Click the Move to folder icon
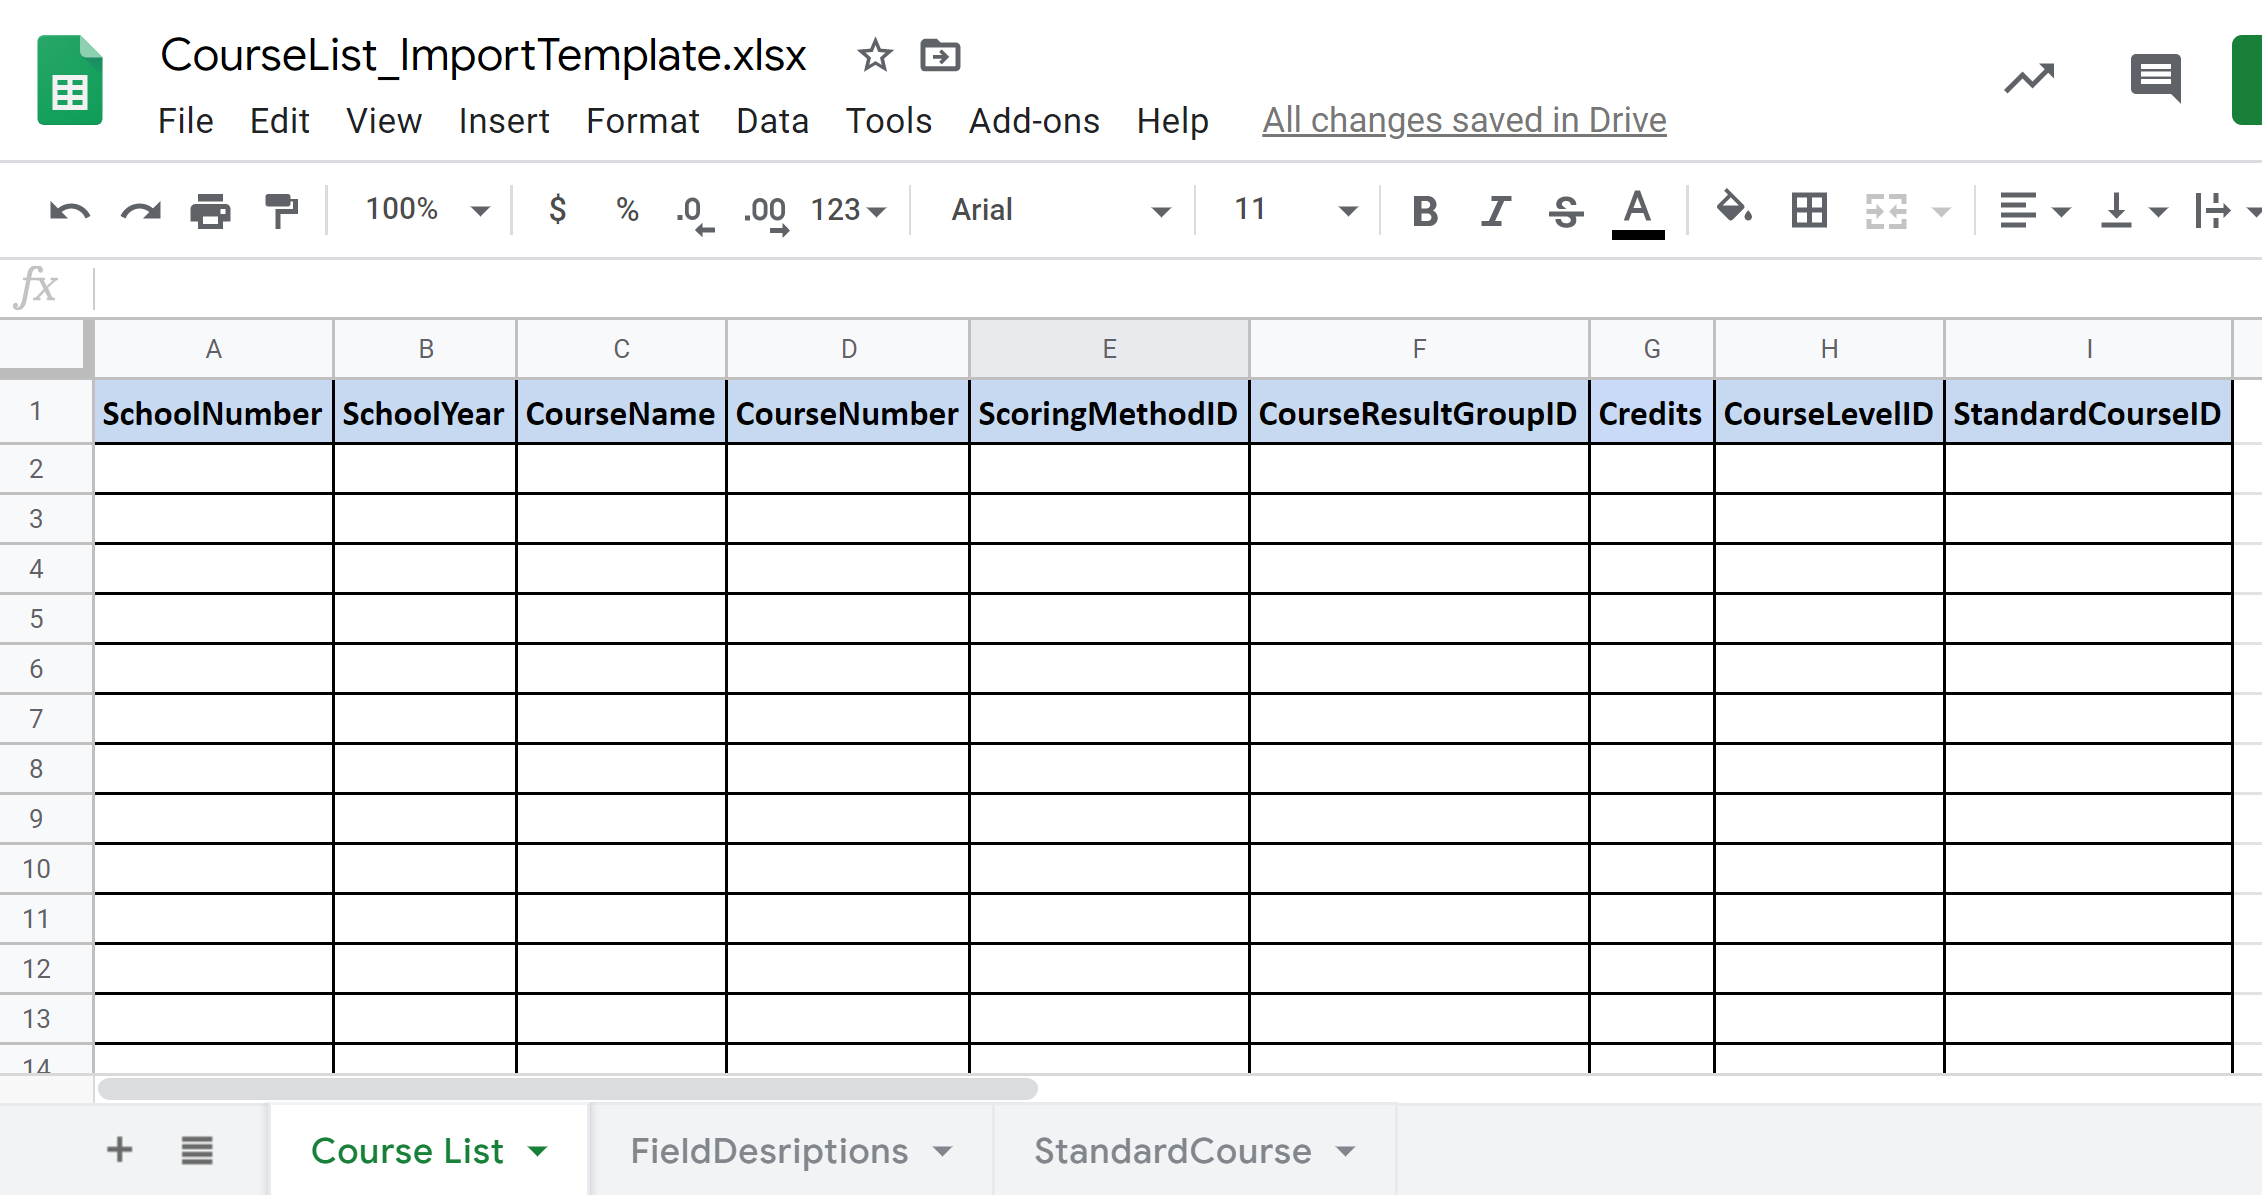The width and height of the screenshot is (2262, 1195). coord(940,56)
